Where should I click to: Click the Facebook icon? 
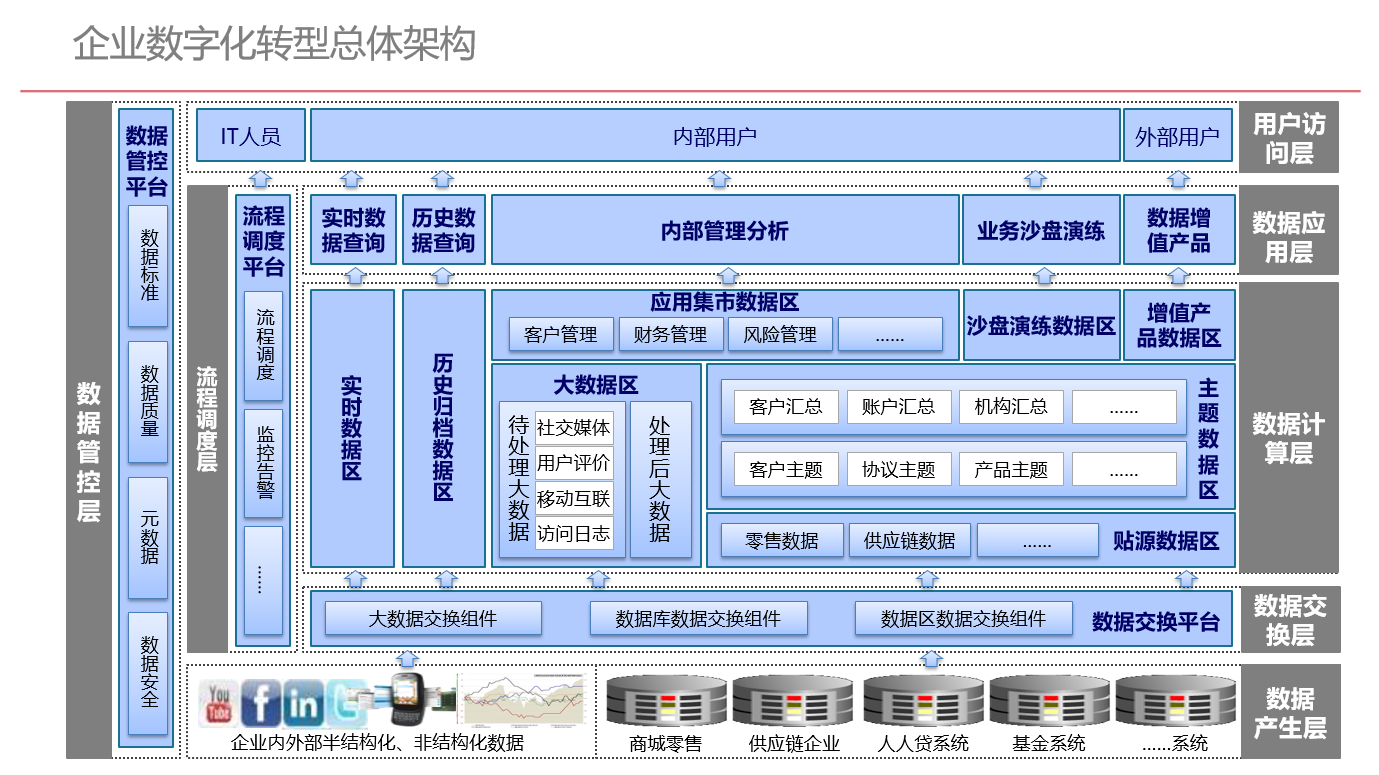tap(261, 703)
